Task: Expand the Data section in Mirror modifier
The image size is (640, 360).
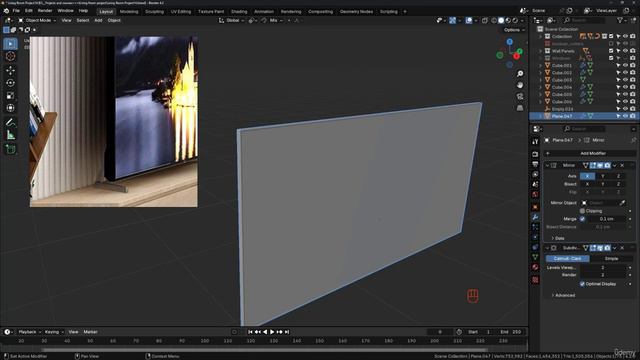Action: (558, 238)
